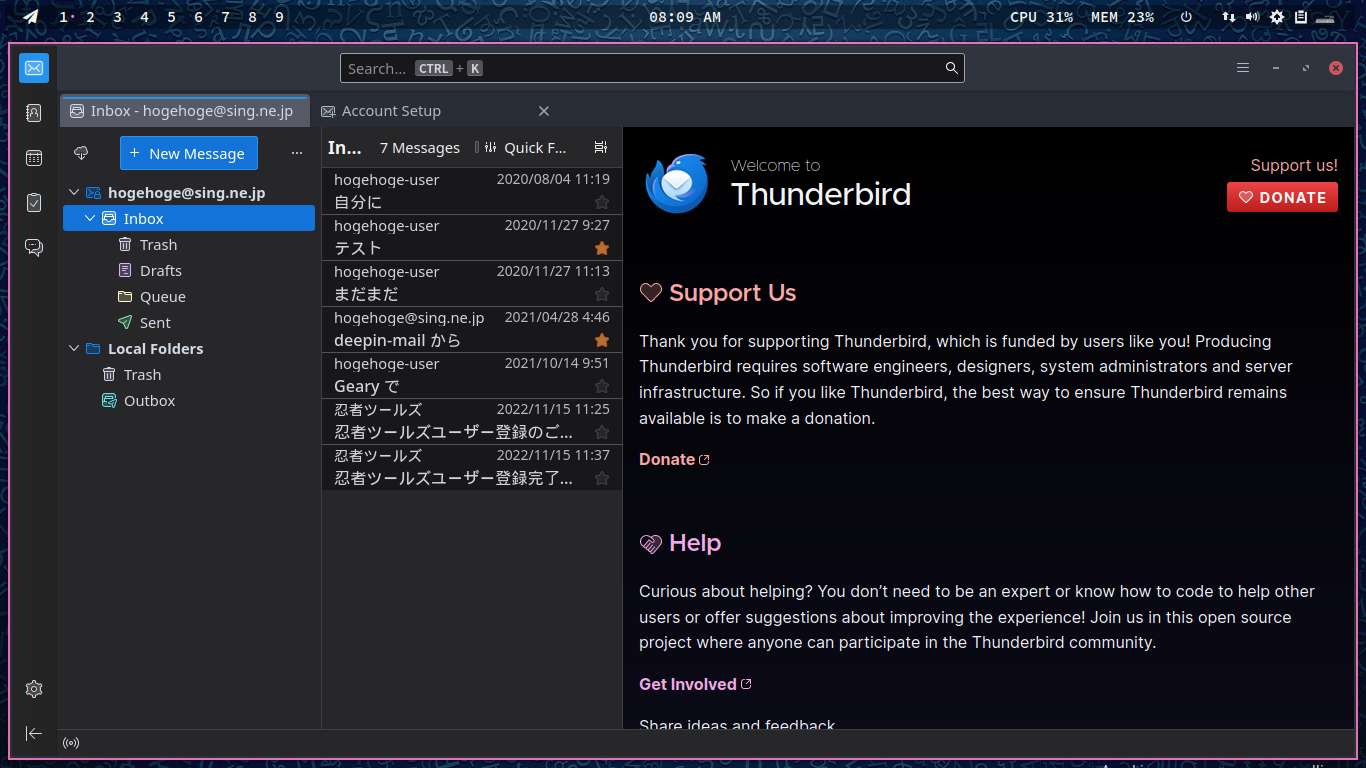This screenshot has height=768, width=1366.
Task: Switch to the Account Setup tab
Action: 436,111
